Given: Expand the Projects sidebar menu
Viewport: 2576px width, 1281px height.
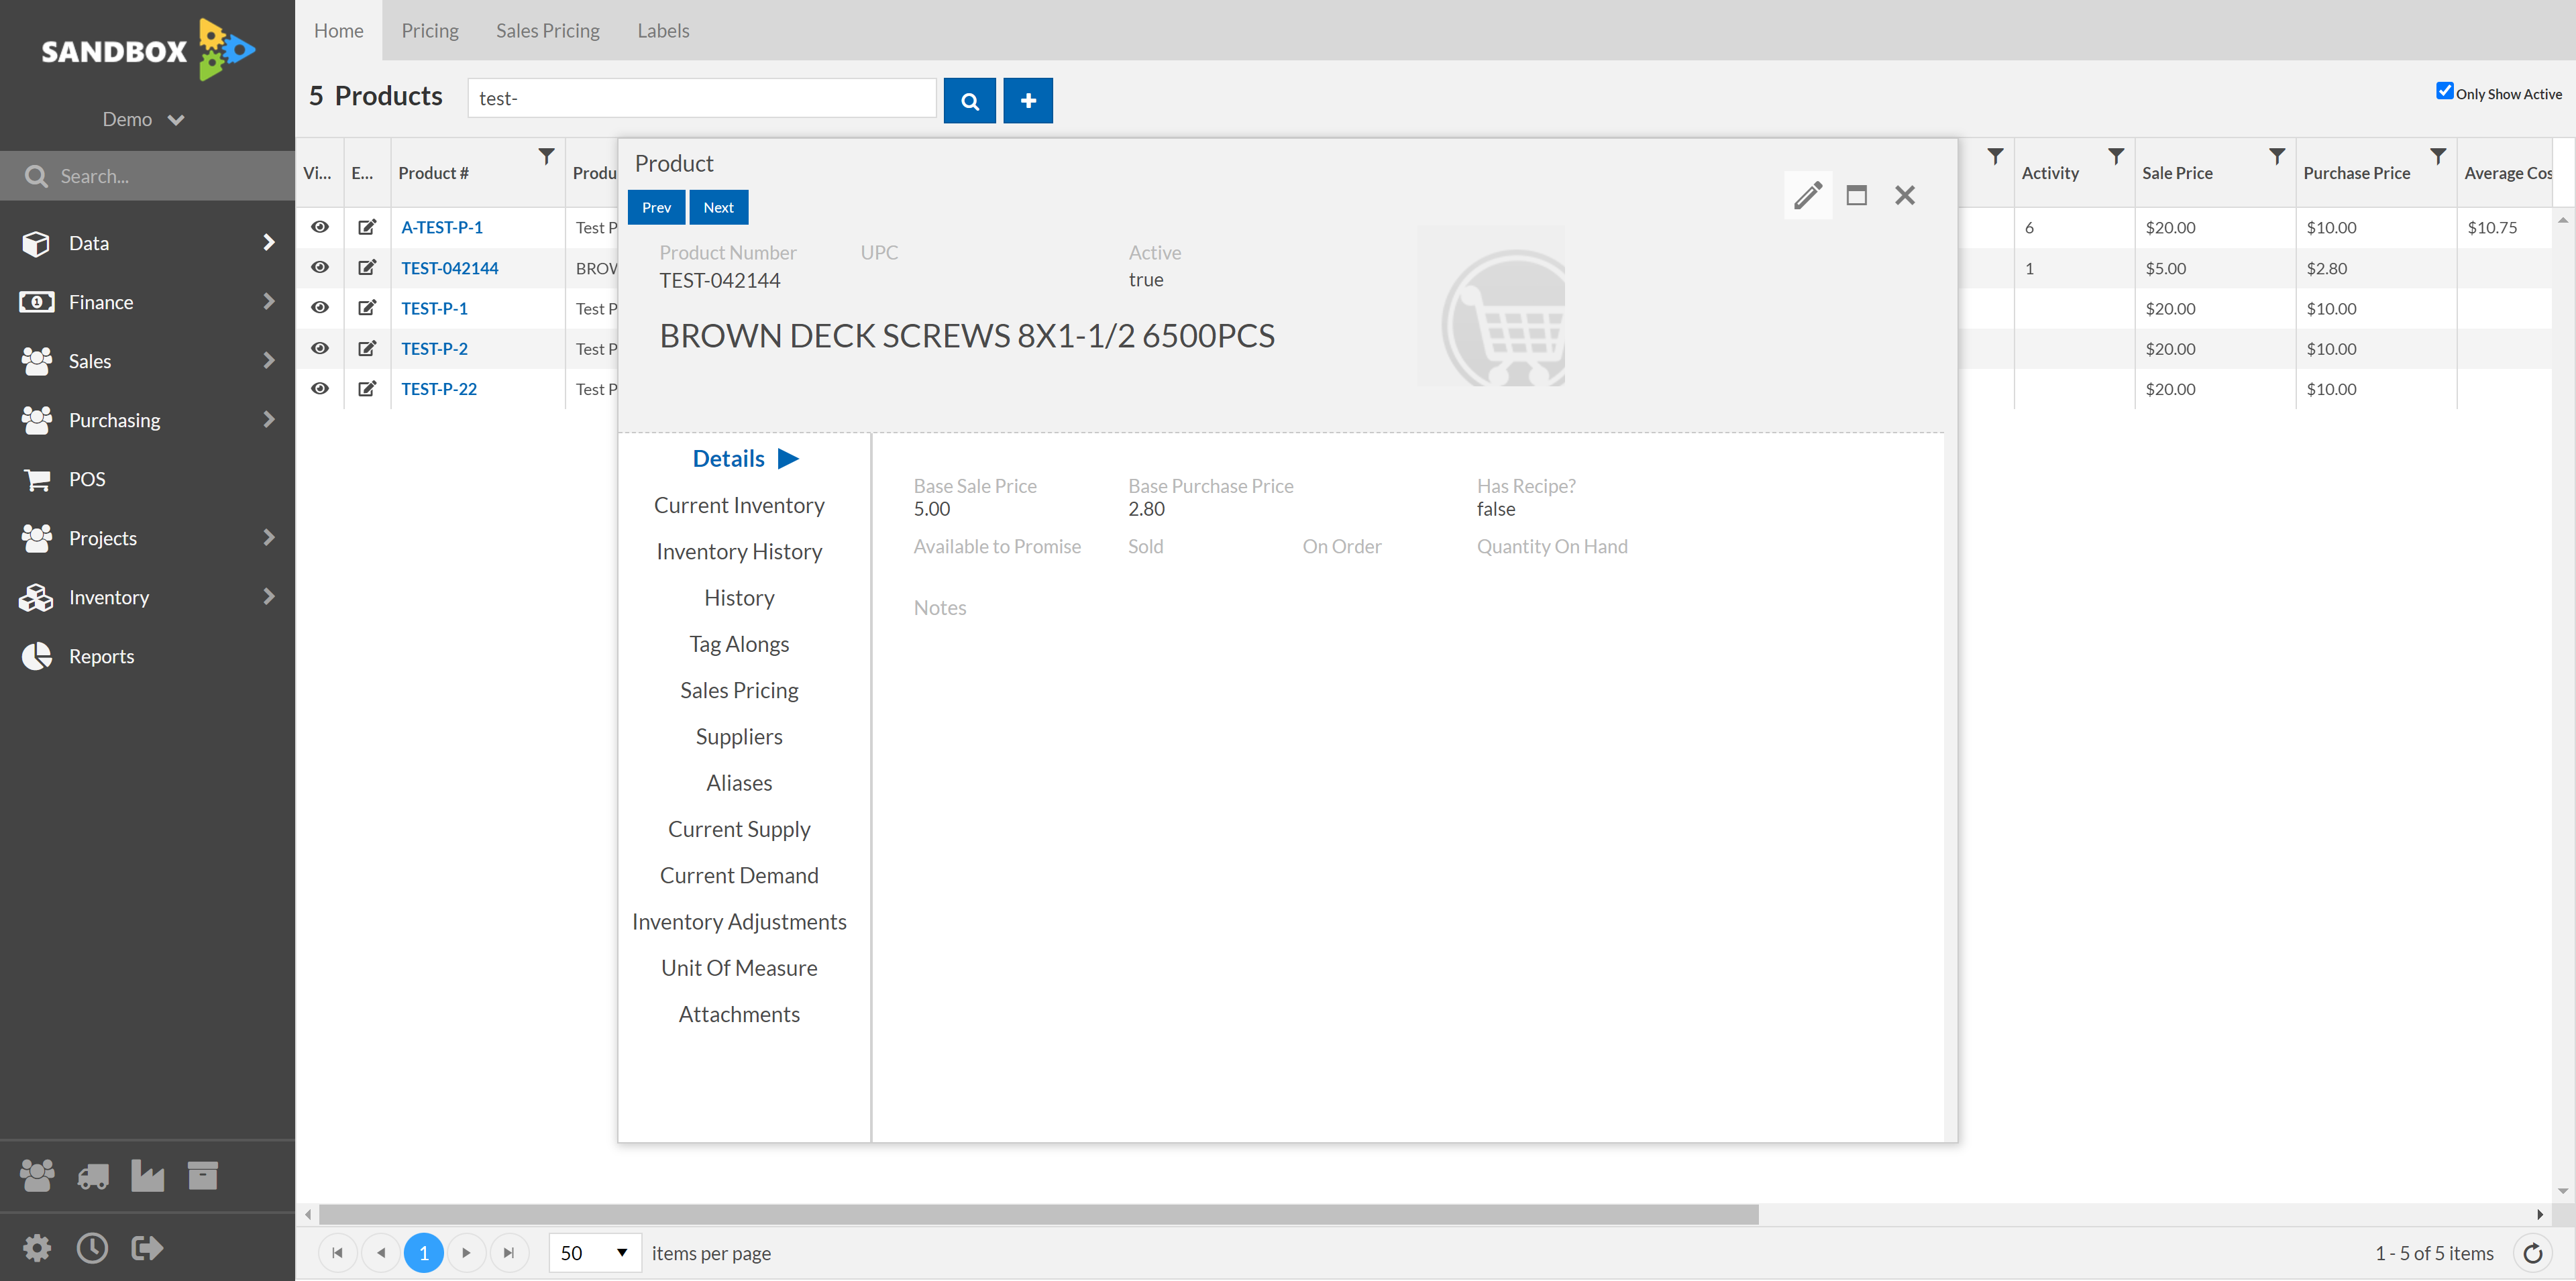Looking at the screenshot, I should [x=147, y=538].
